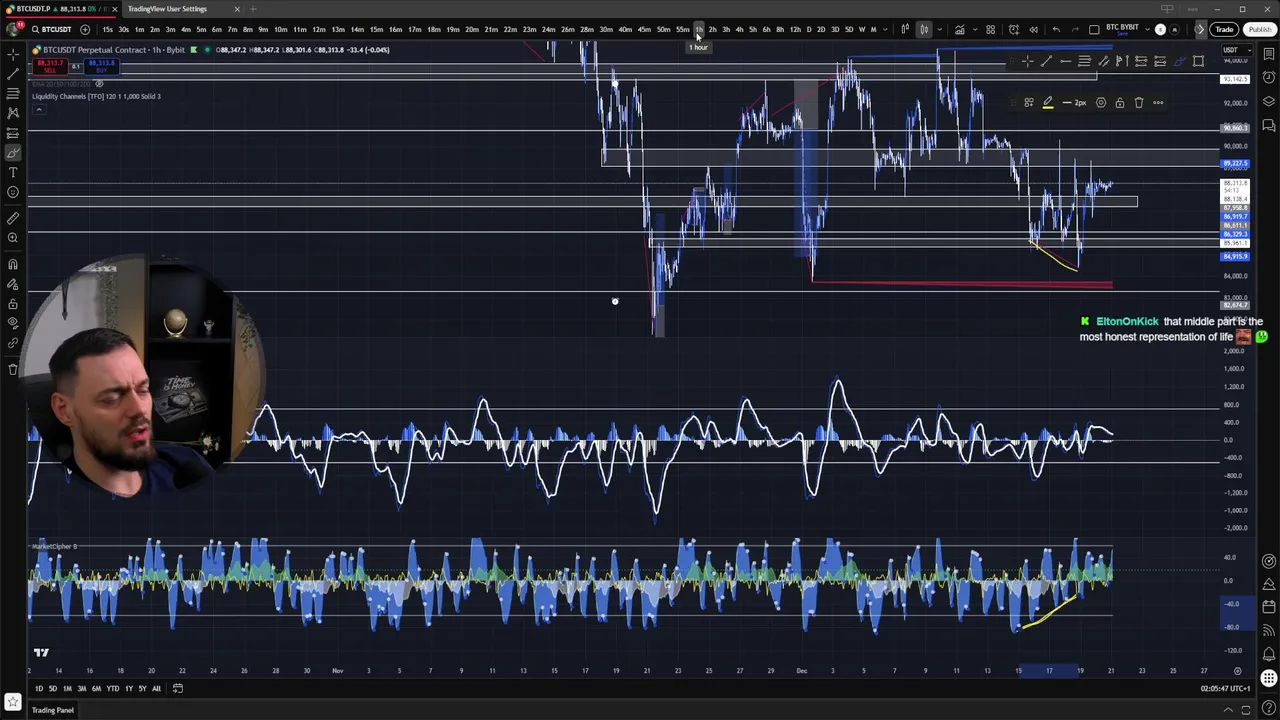Open drawing templates icon in style toolbar
Viewport: 1280px width, 720px height.
[1028, 102]
